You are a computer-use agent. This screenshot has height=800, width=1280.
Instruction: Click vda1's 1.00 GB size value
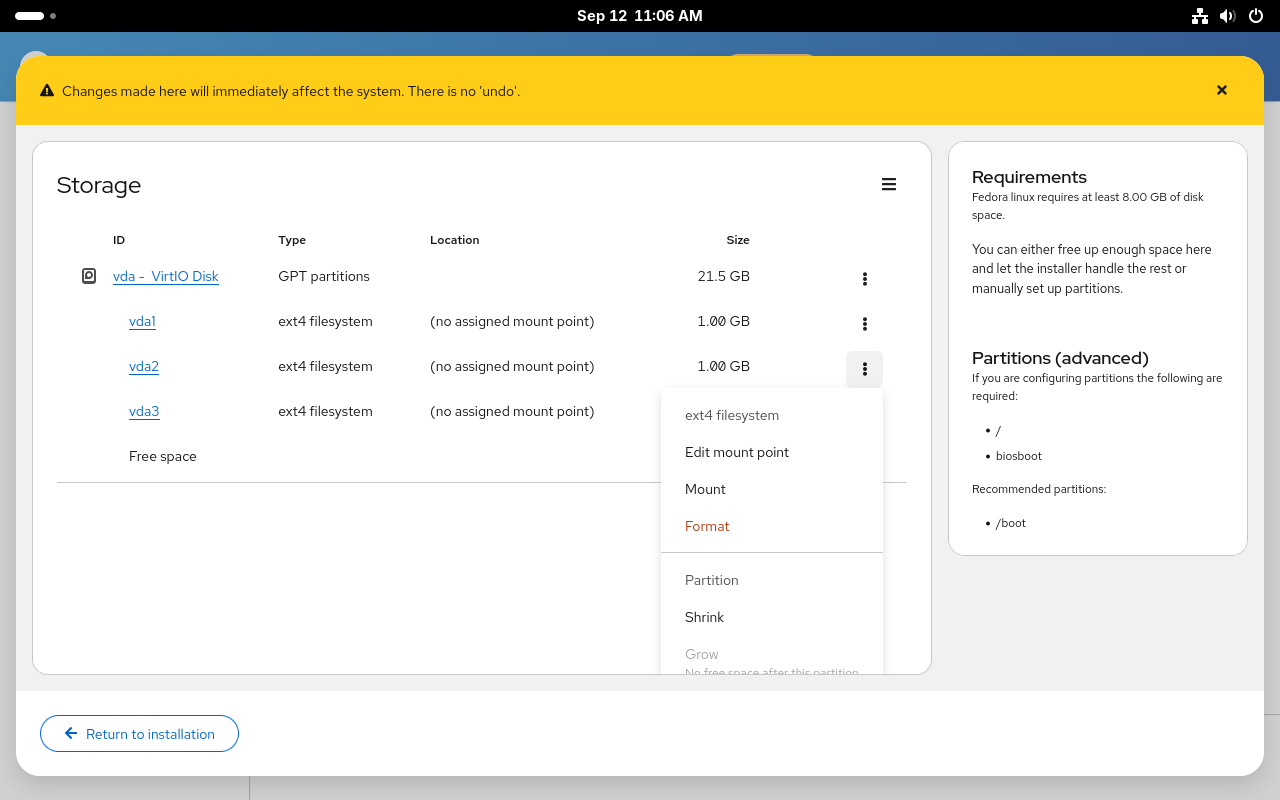[724, 321]
